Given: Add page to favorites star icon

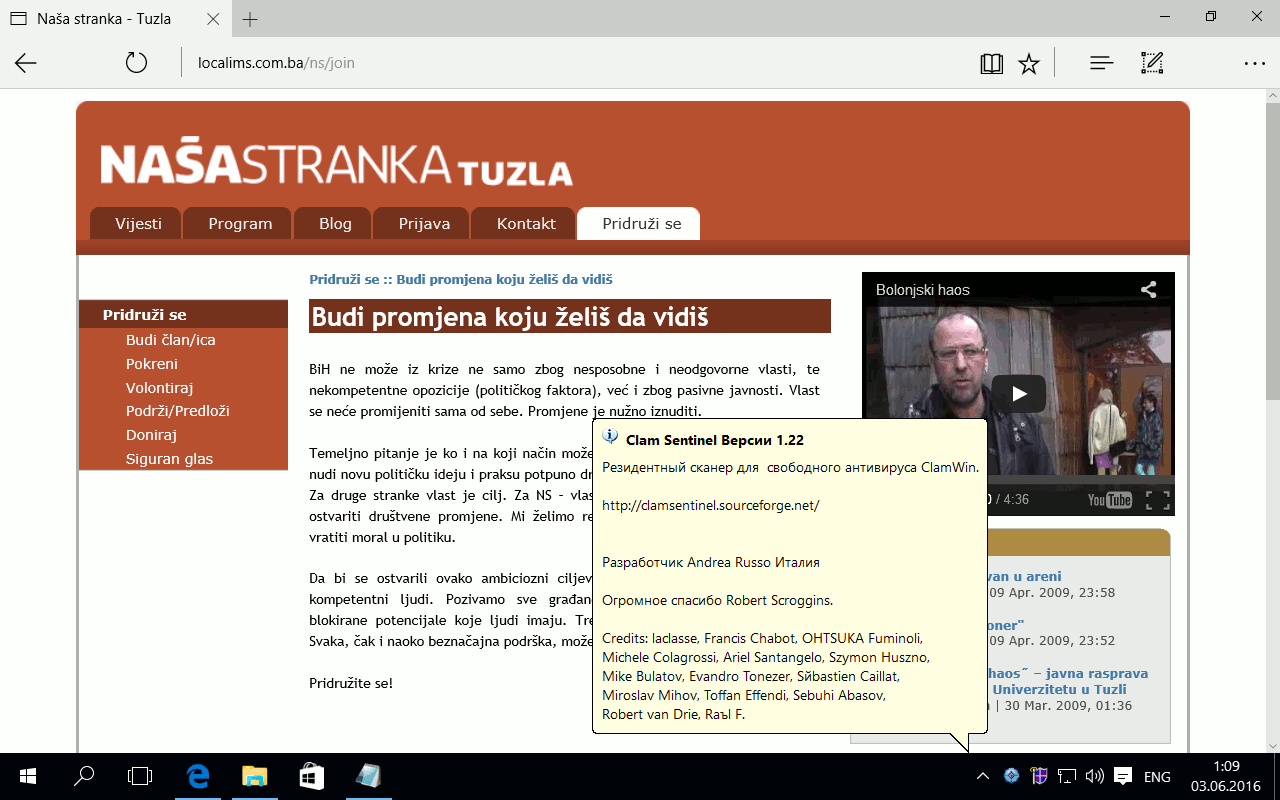Looking at the screenshot, I should tap(1028, 64).
